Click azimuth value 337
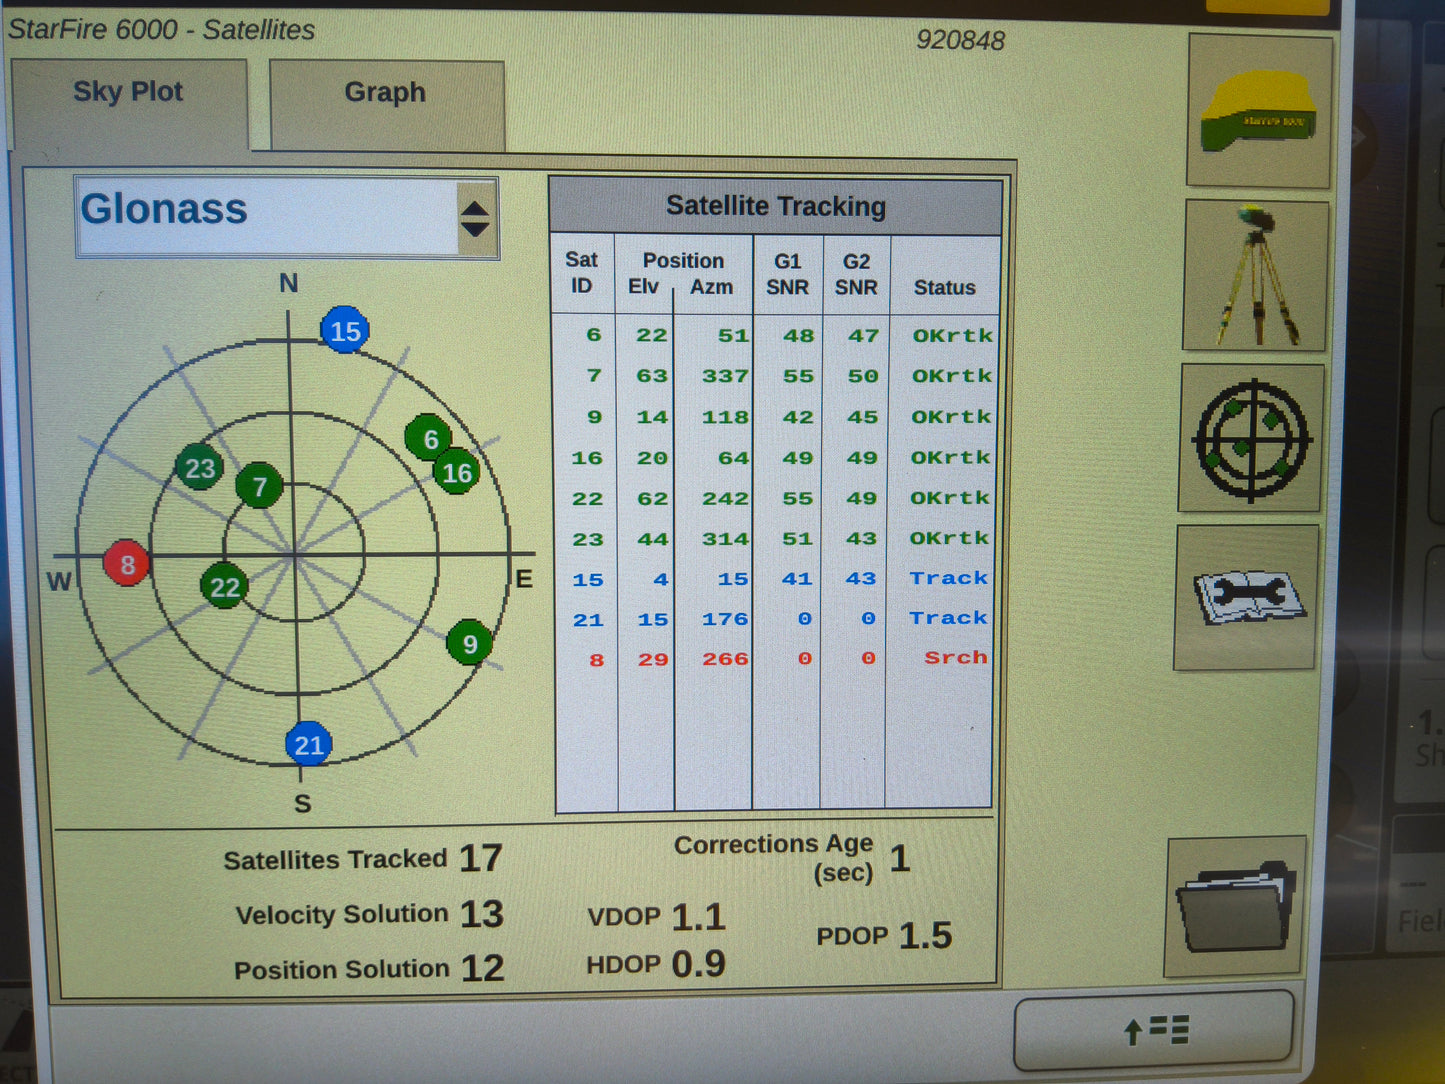Viewport: 1445px width, 1084px height. (725, 376)
